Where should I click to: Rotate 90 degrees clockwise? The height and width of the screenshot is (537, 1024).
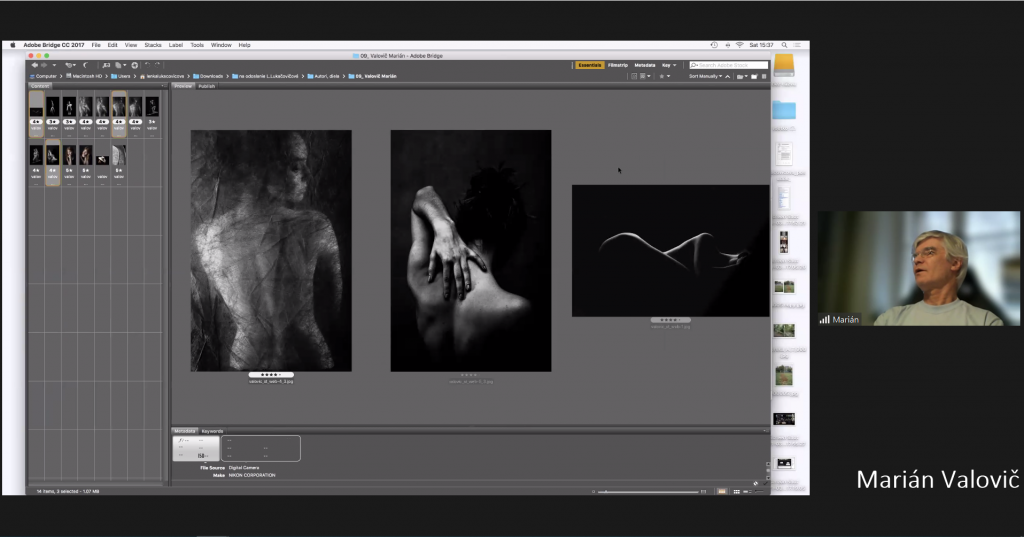point(157,65)
